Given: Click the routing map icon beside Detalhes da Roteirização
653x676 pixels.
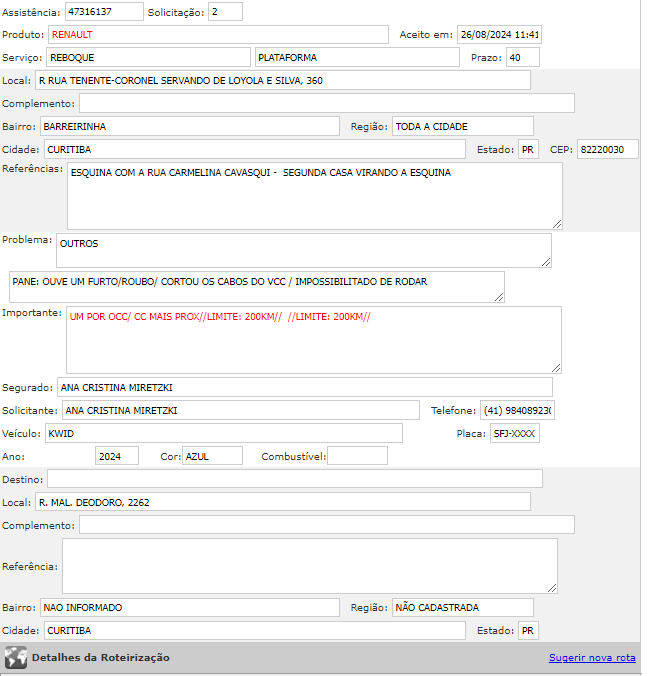Looking at the screenshot, I should (15, 657).
